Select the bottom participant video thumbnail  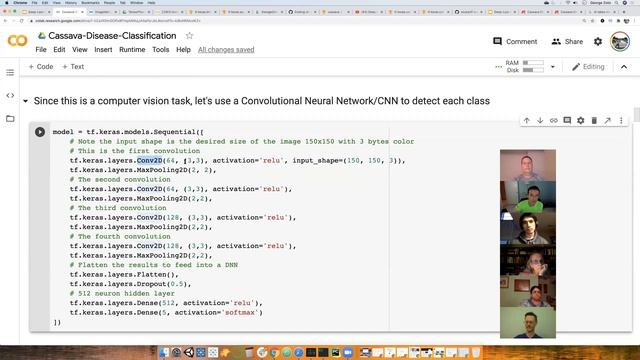pyautogui.click(x=528, y=322)
